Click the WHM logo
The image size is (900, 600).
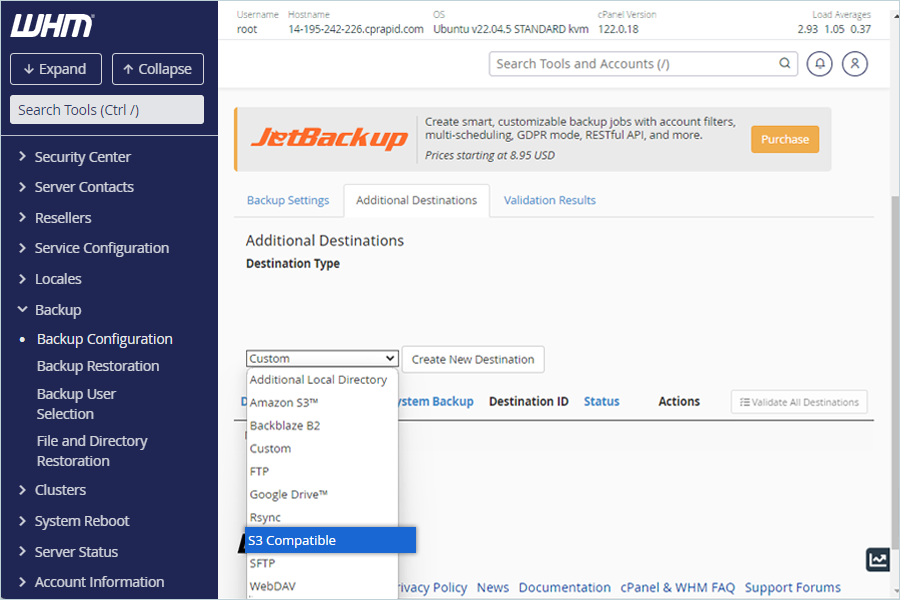(52, 26)
